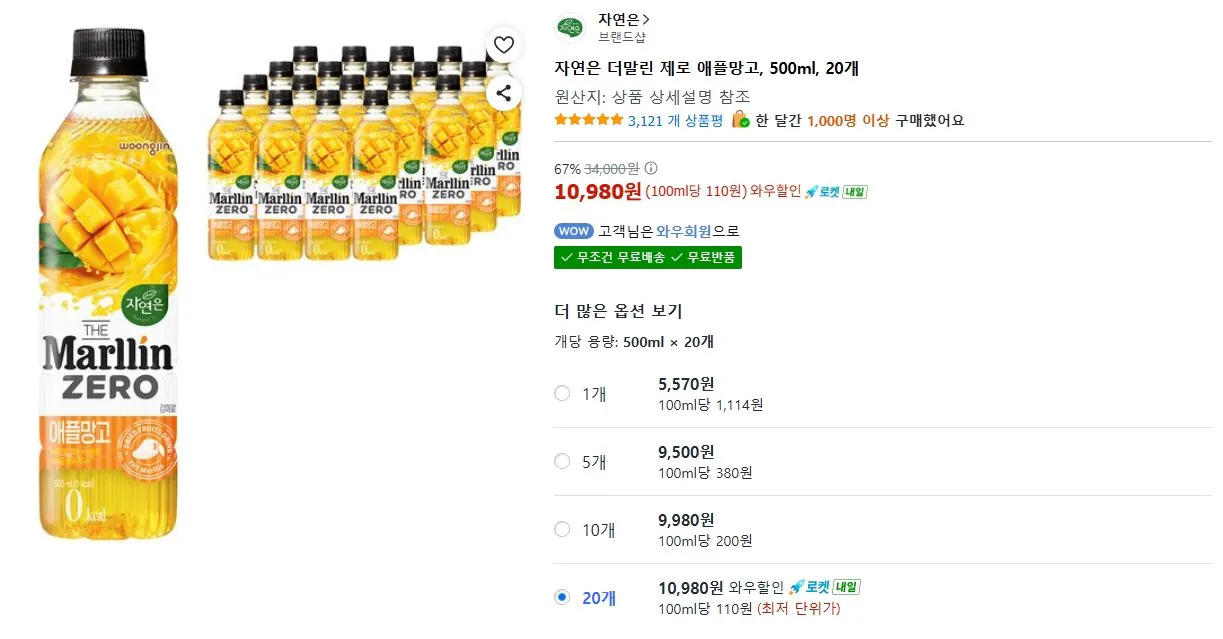This screenshot has width=1223, height=639.
Task: Add product to wishlist with heart icon
Action: [x=503, y=44]
